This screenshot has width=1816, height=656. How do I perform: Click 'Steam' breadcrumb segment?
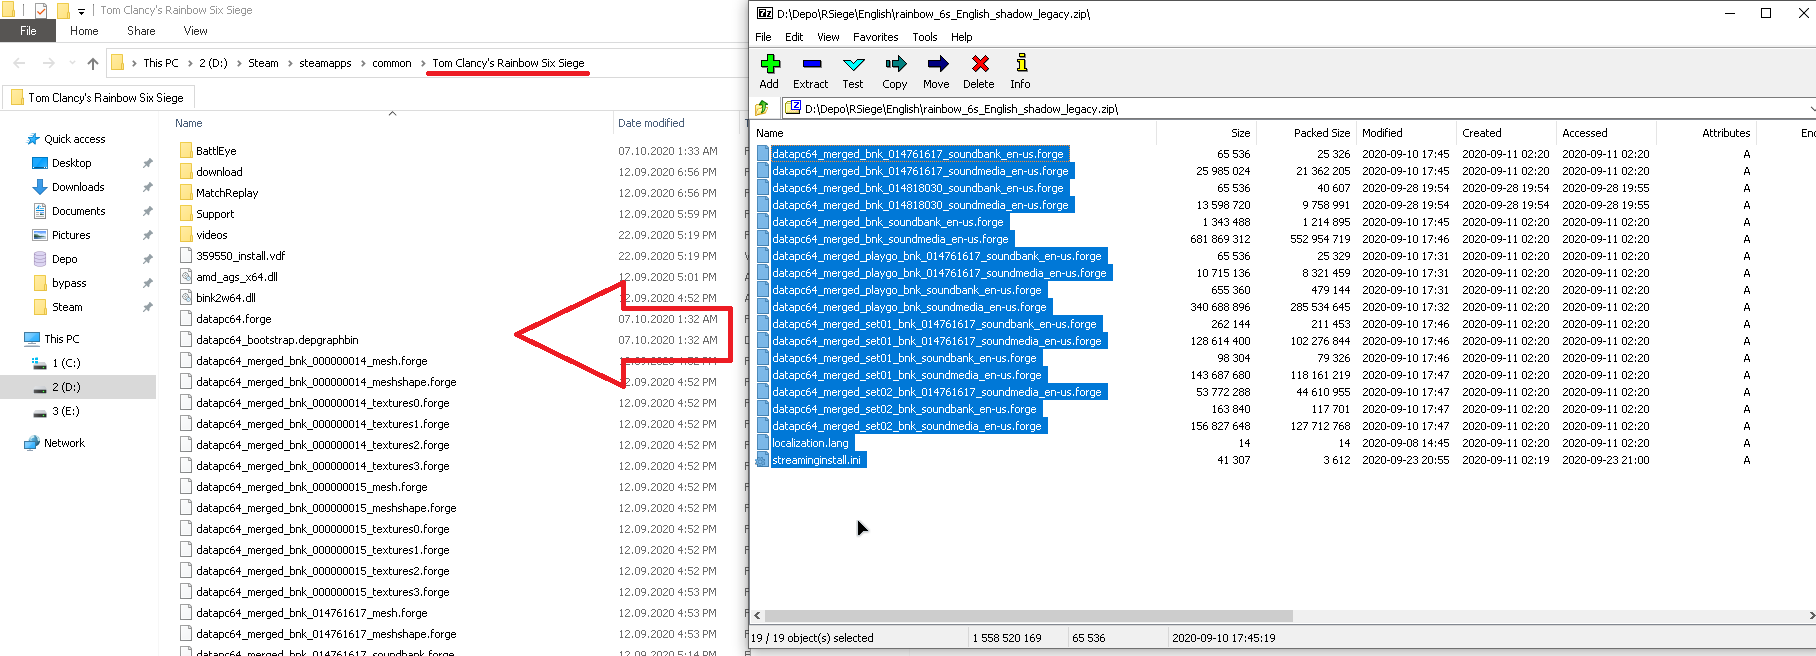[263, 63]
